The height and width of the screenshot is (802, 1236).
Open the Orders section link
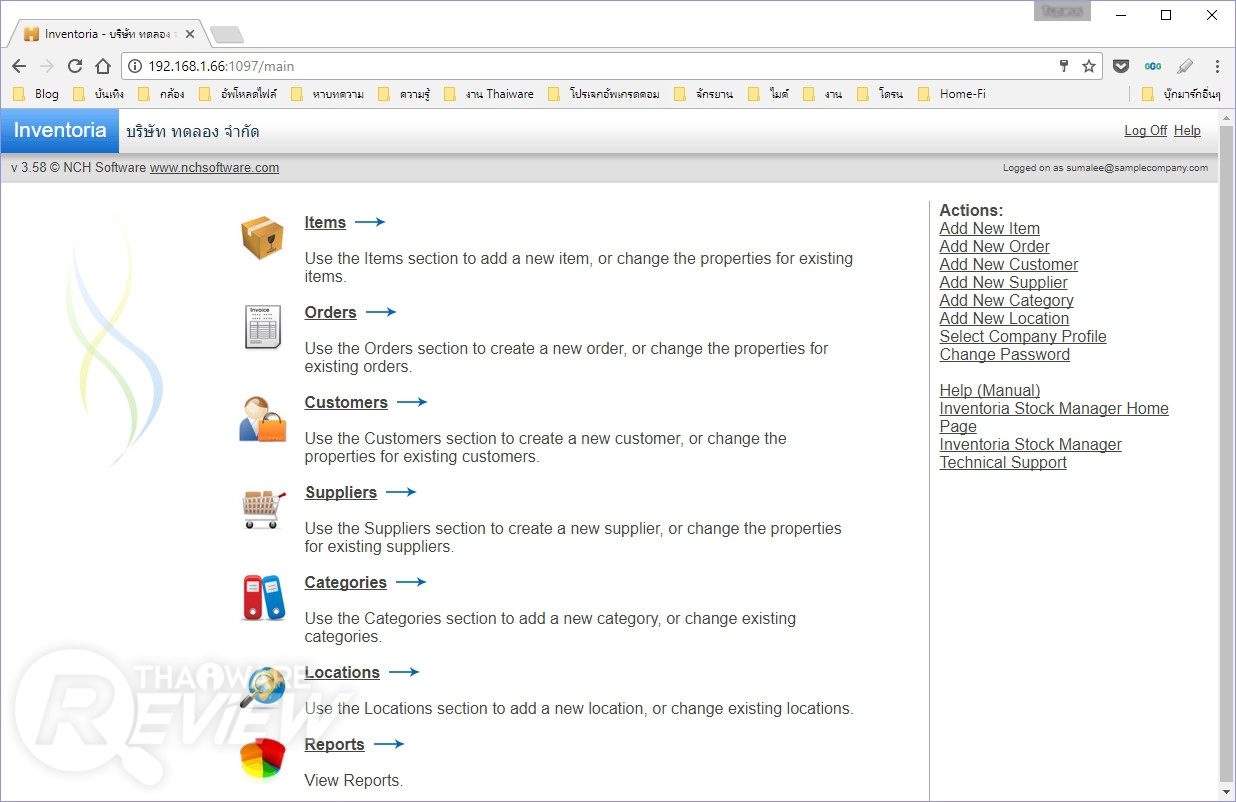(x=331, y=312)
